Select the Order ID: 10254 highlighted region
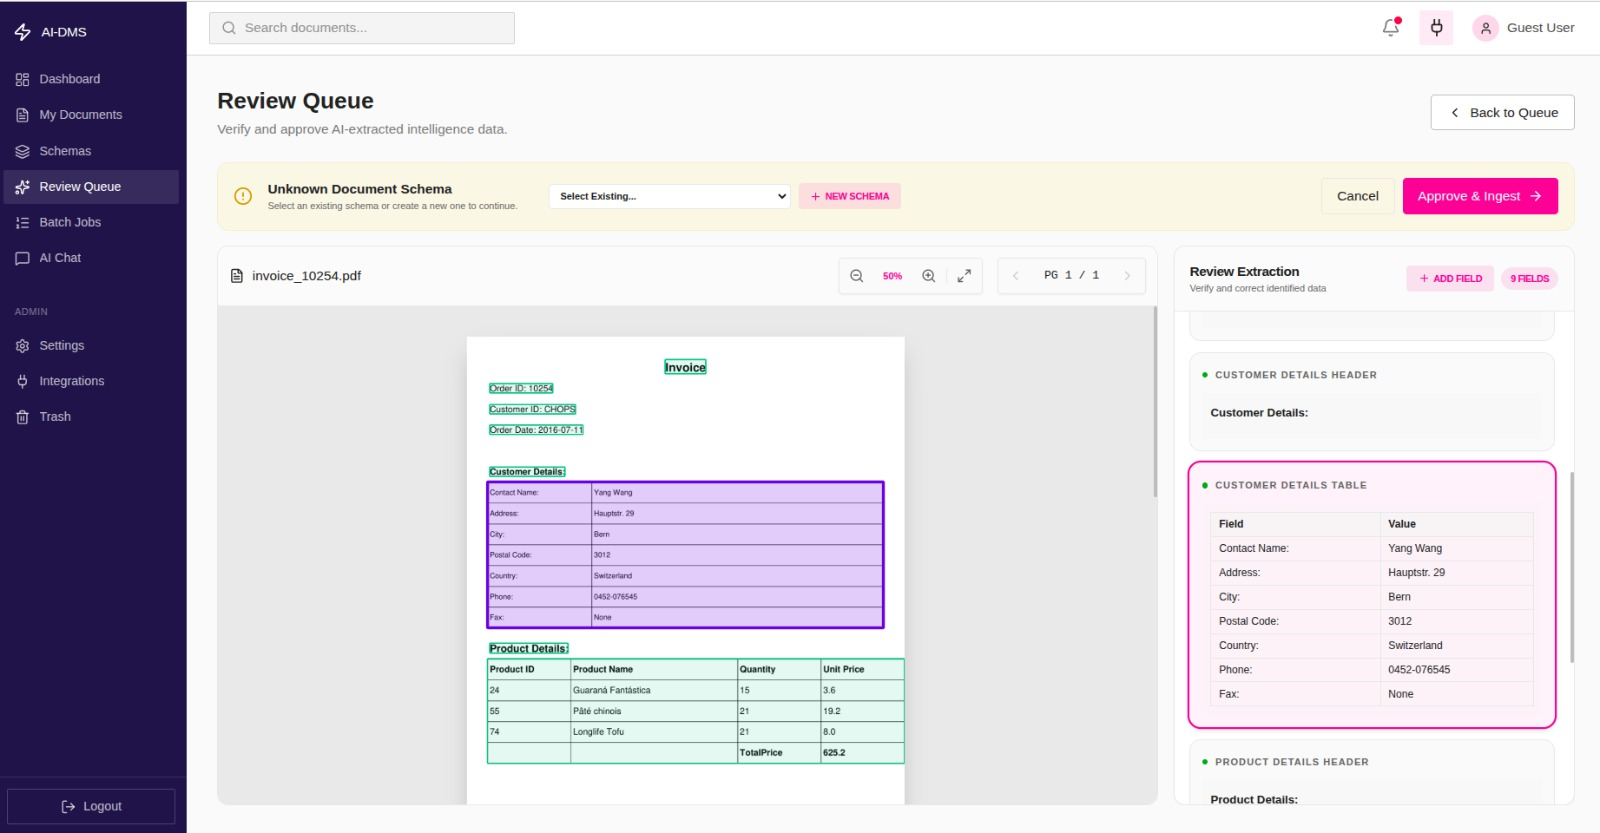Screen dimensions: 1600x833 point(521,388)
